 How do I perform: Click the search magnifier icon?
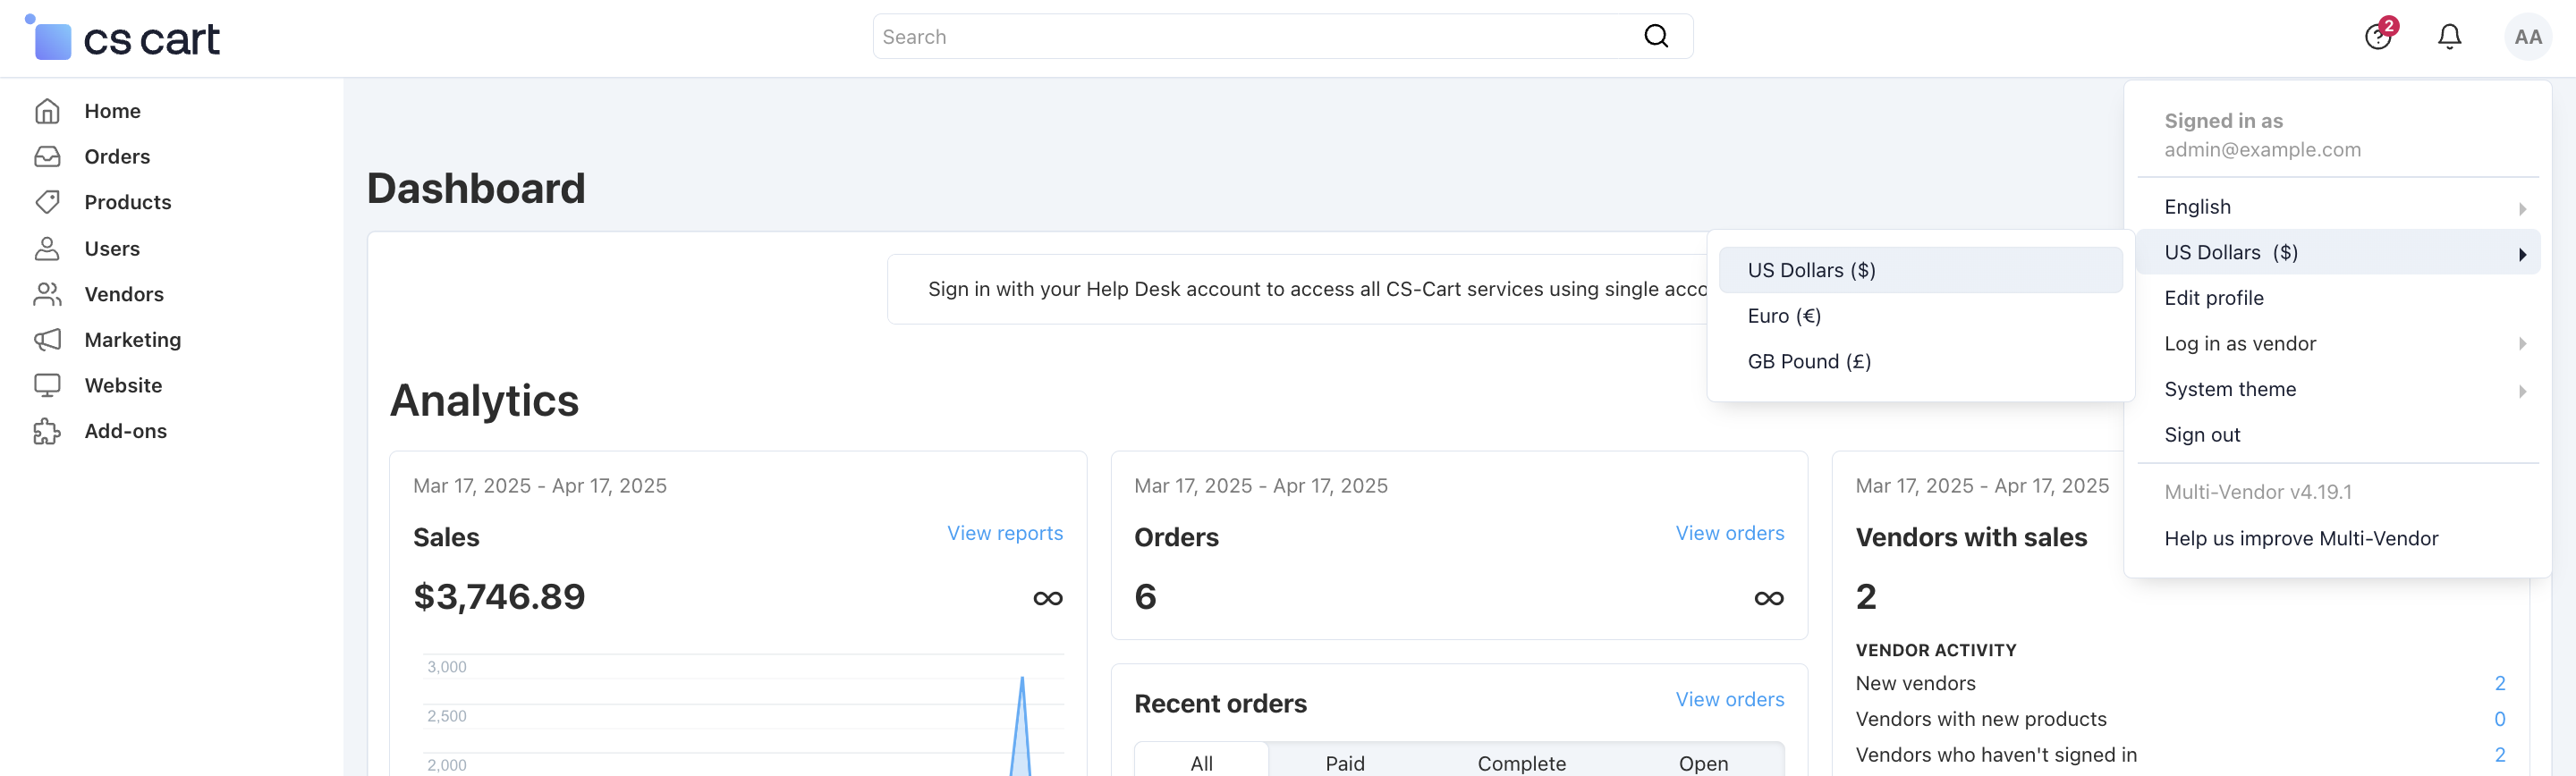coord(1656,37)
